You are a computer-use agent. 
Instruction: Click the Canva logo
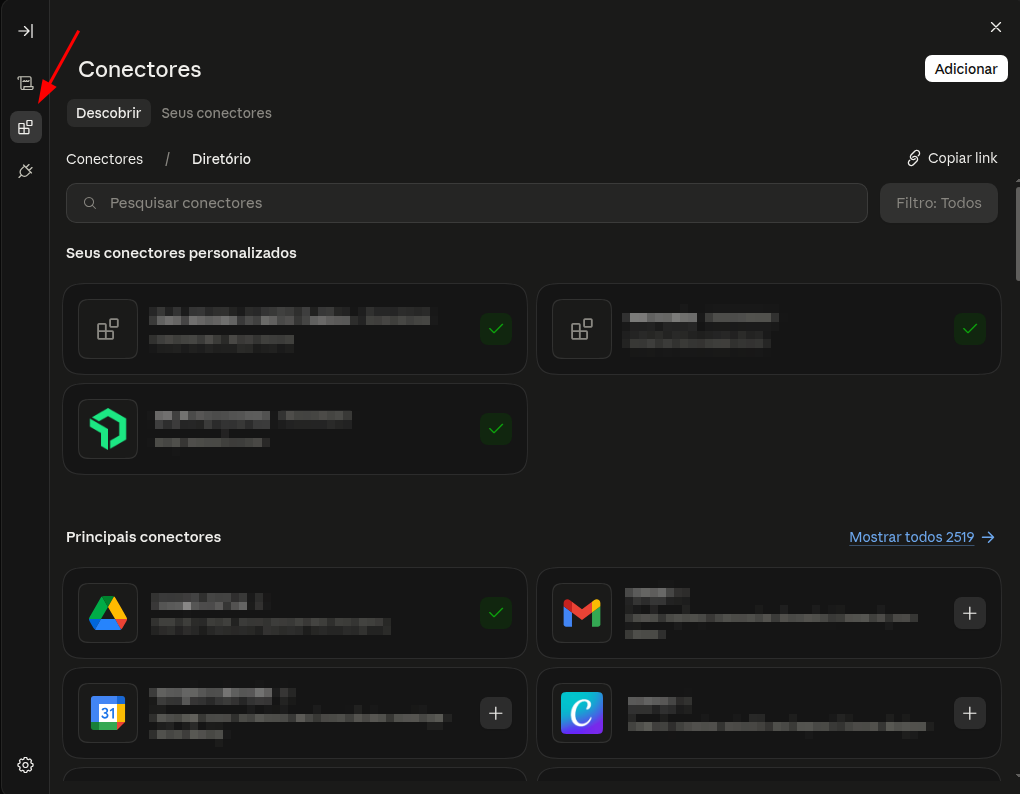(582, 713)
